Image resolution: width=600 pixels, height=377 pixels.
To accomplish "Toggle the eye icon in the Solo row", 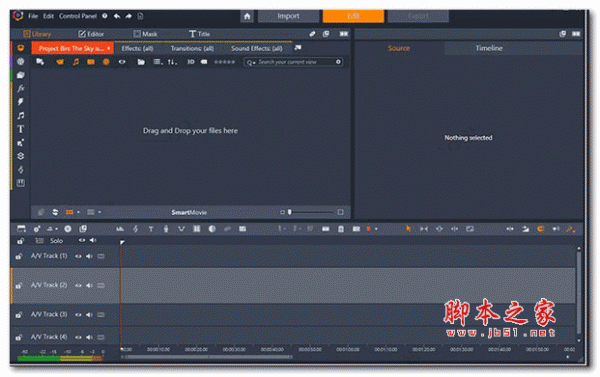I will click(82, 240).
